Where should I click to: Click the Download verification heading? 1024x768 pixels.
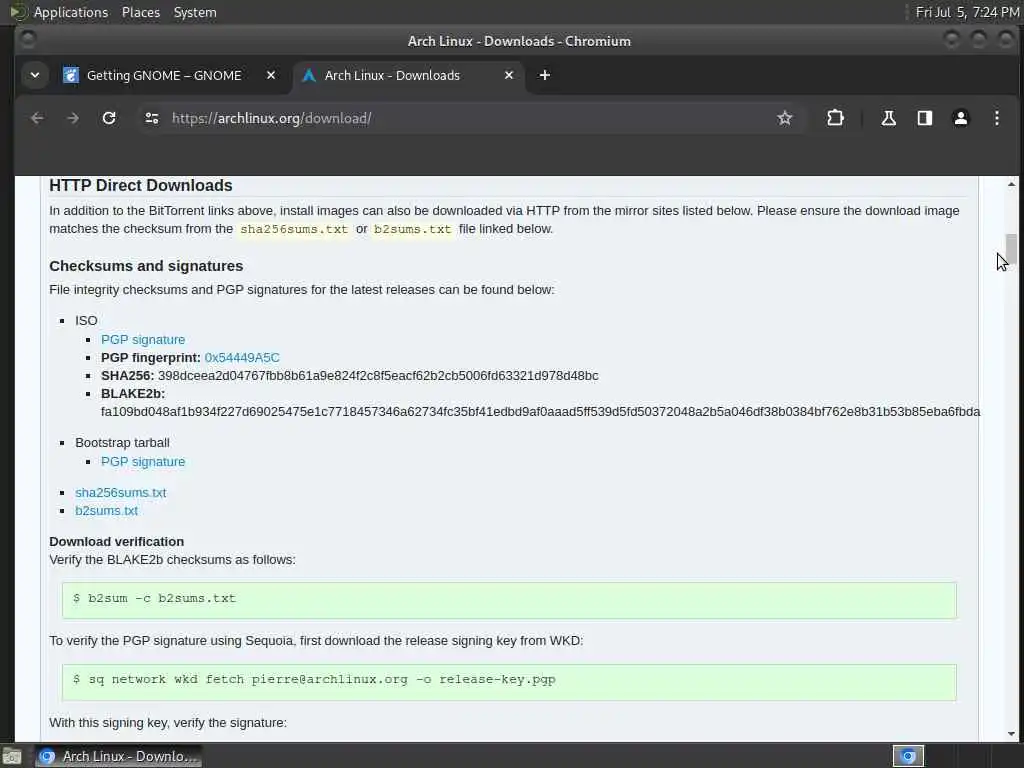tap(116, 541)
